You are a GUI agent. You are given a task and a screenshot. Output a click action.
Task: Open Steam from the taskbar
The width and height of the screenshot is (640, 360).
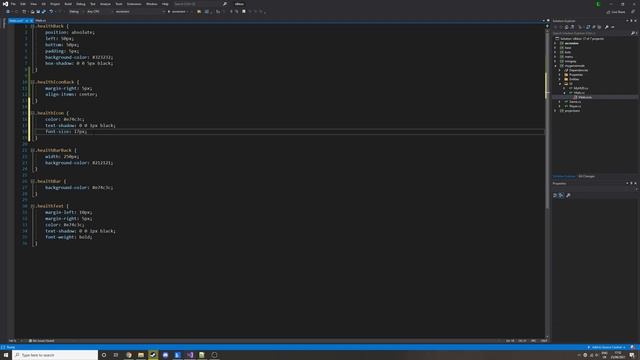click(153, 355)
